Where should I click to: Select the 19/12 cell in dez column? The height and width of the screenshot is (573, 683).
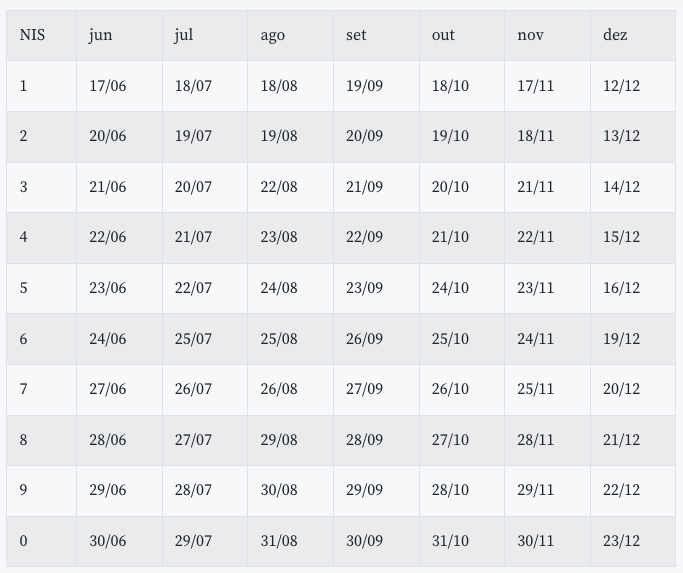[621, 339]
